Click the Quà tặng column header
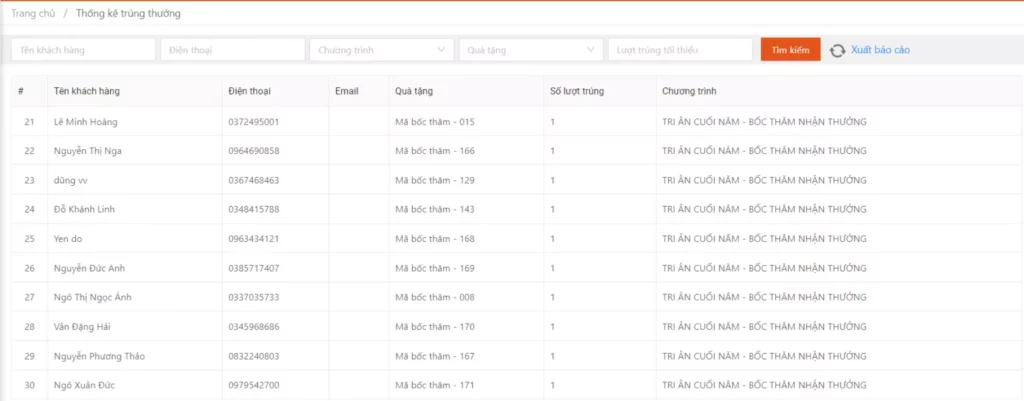Viewport: 1024px width, 401px height. (415, 91)
